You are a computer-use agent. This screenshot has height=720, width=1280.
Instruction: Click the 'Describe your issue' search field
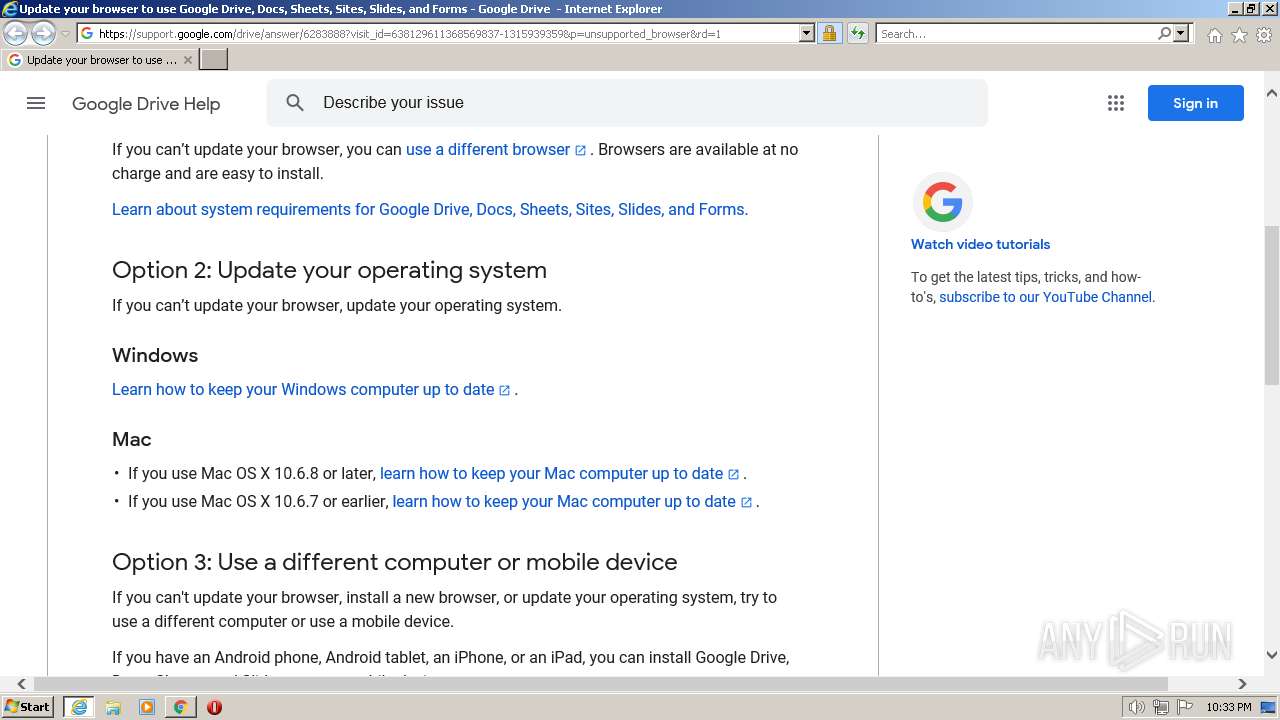pyautogui.click(x=627, y=103)
